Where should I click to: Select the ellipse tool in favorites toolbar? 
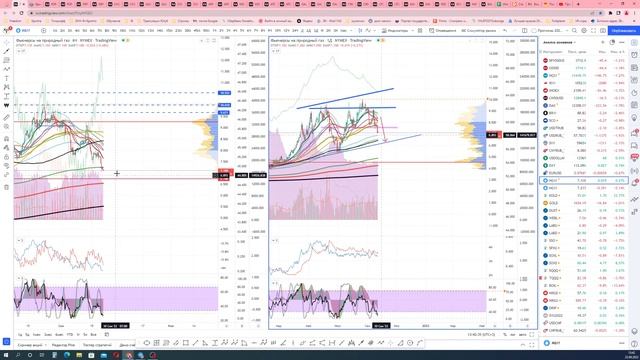pos(147,343)
